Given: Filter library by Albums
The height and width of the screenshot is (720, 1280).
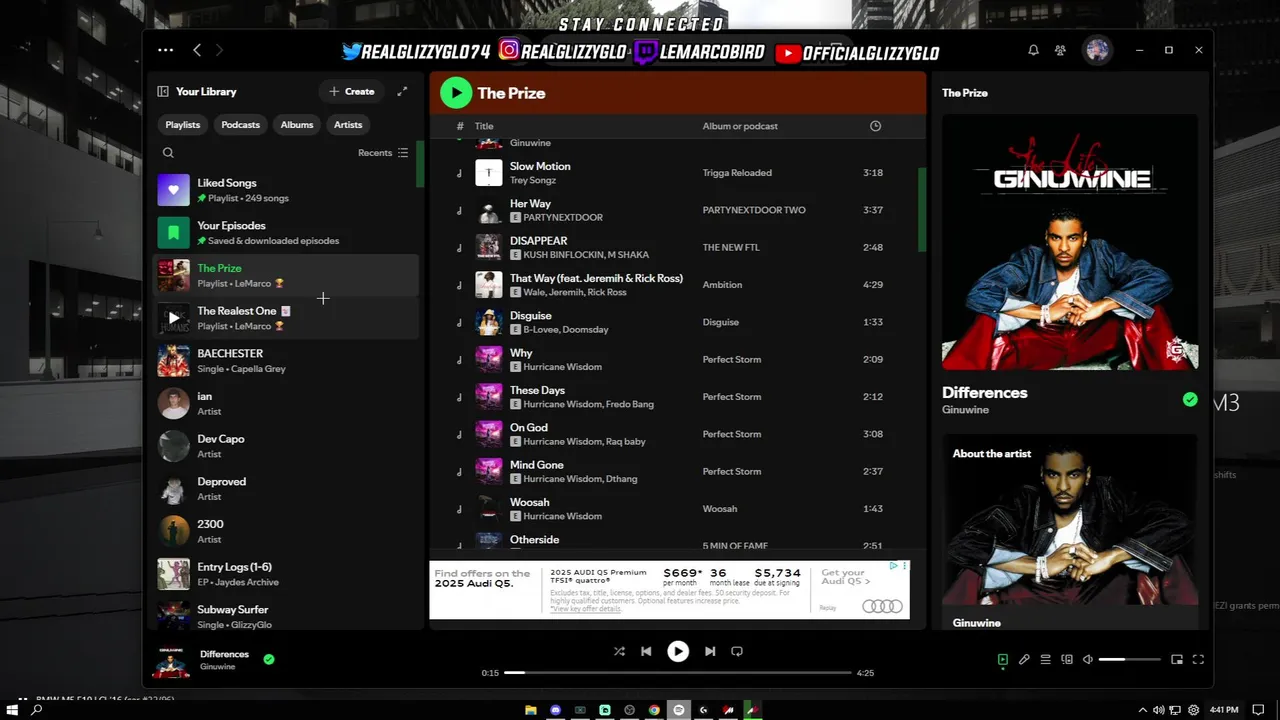Looking at the screenshot, I should click(x=297, y=125).
